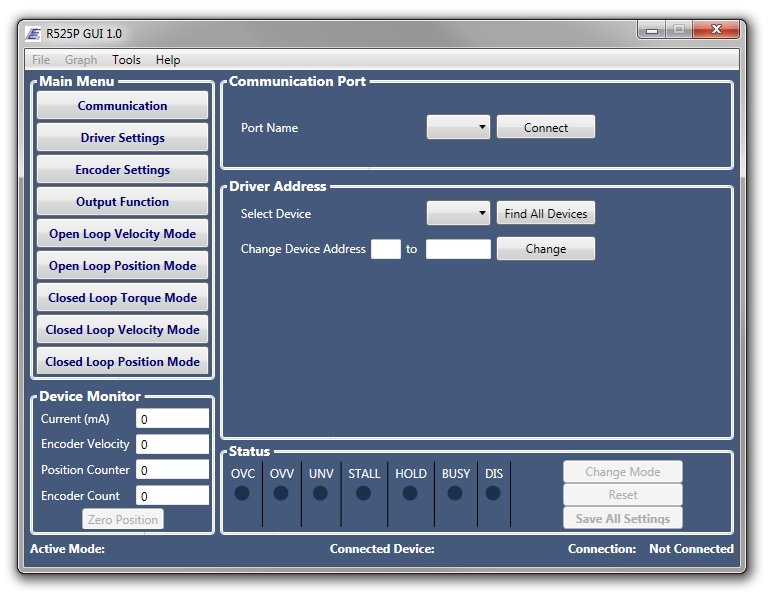Click the UNV status indicator light

point(320,493)
